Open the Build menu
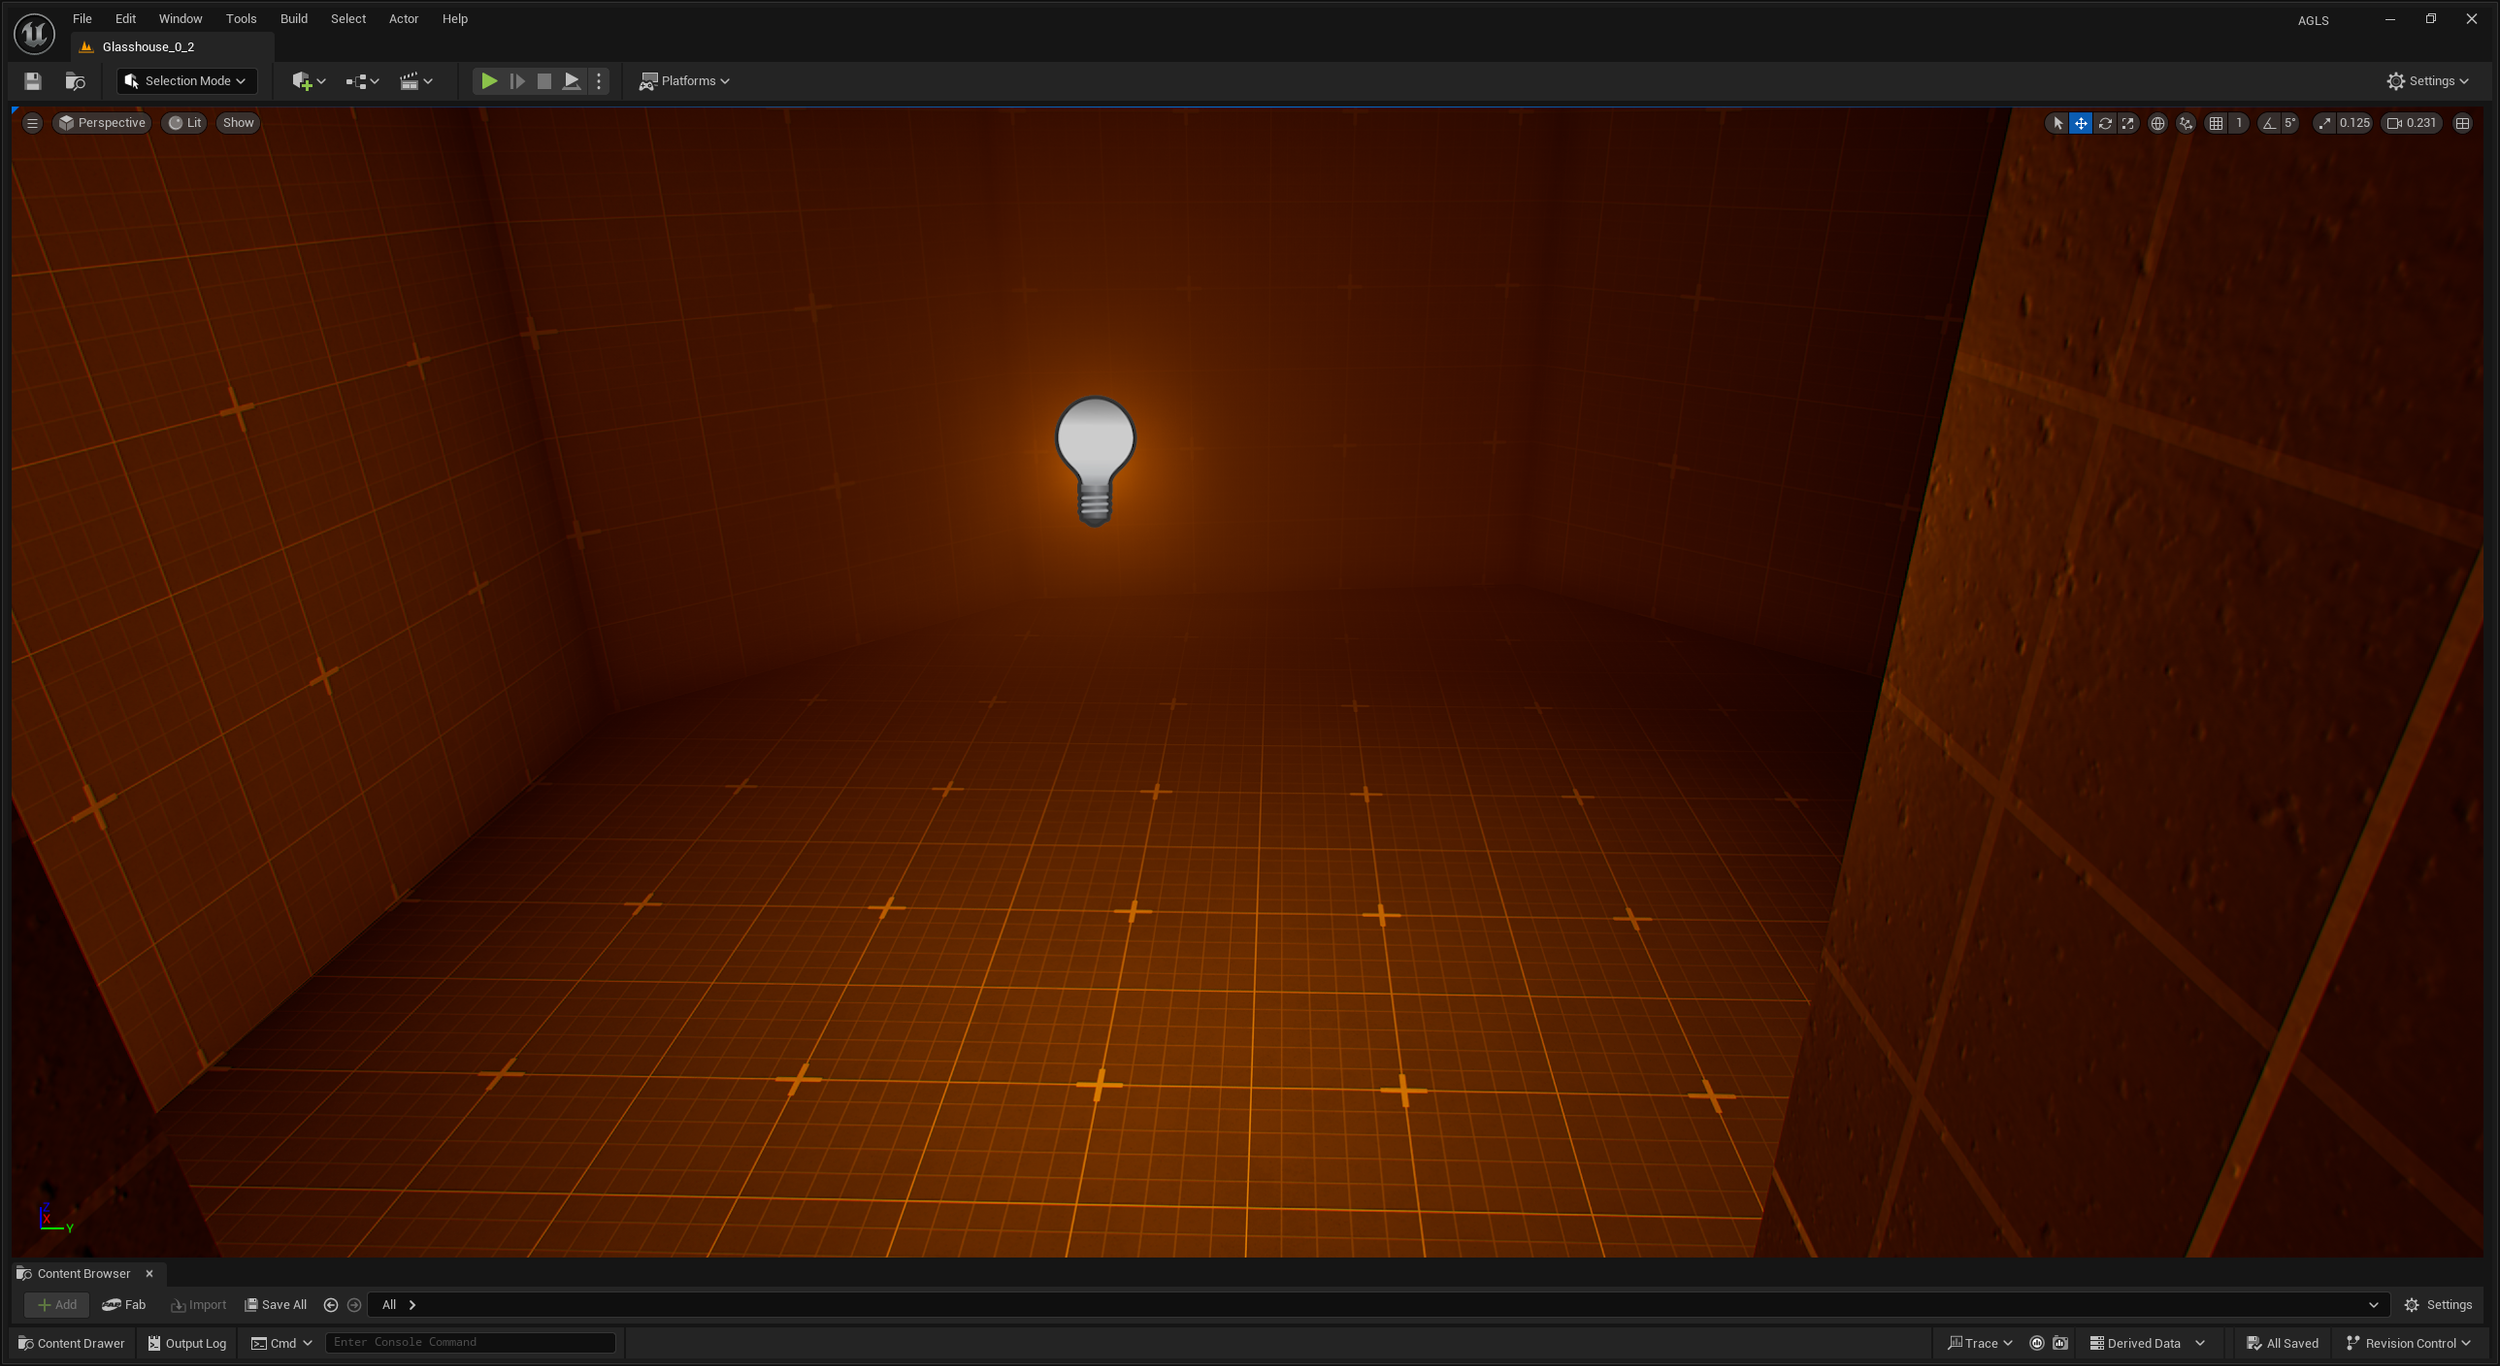This screenshot has width=2500, height=1366. (293, 19)
